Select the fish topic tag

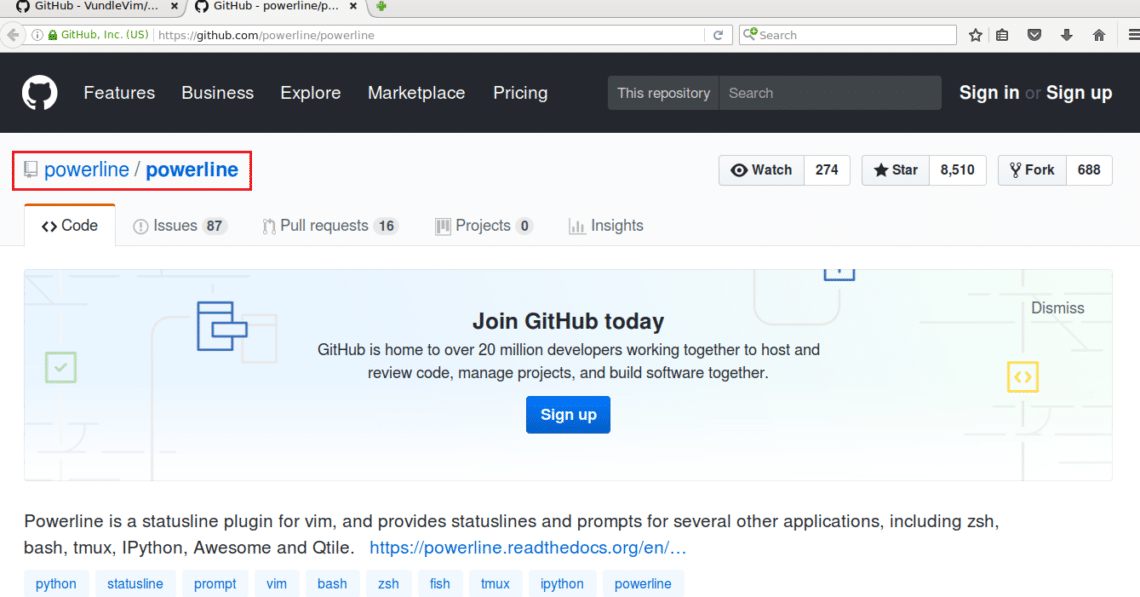point(440,584)
